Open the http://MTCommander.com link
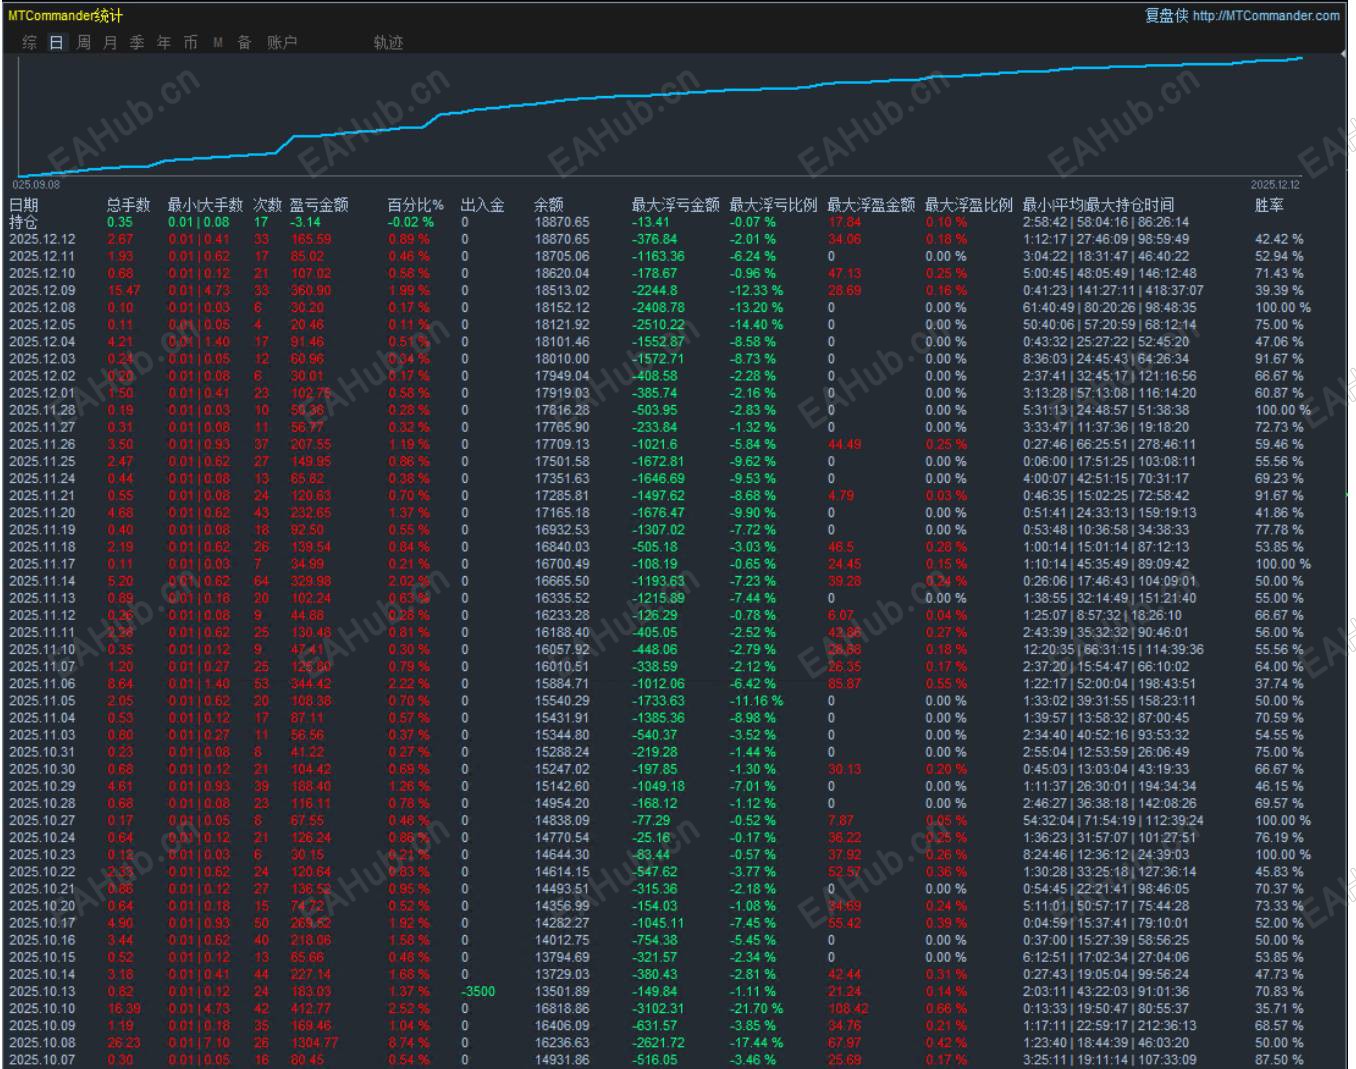Viewport: 1356px width, 1069px height. coord(1266,15)
